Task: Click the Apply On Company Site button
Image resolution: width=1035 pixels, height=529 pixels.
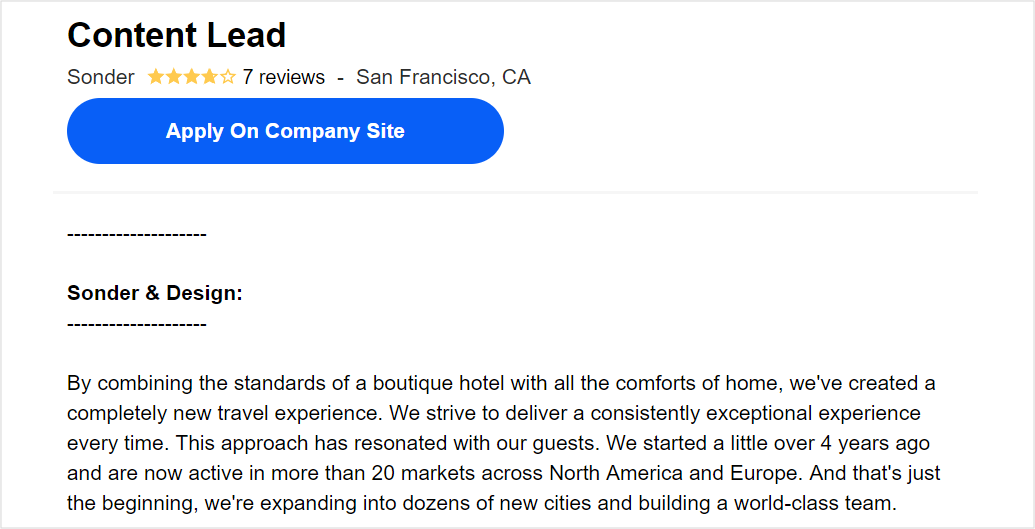Action: tap(285, 131)
